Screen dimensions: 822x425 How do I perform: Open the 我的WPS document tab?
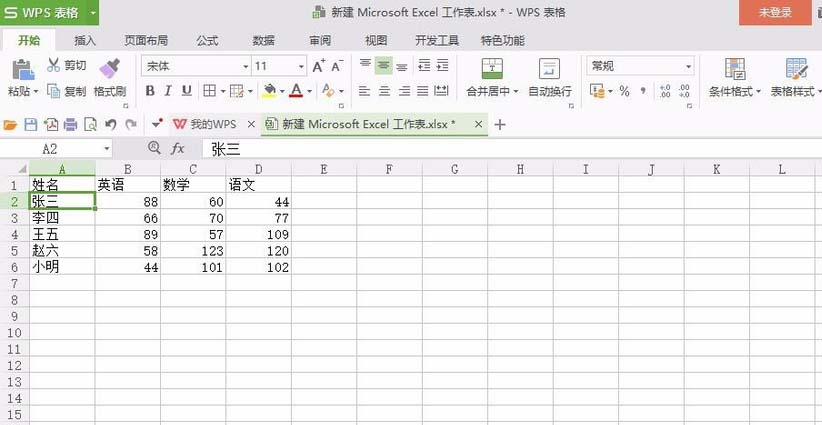pos(205,125)
